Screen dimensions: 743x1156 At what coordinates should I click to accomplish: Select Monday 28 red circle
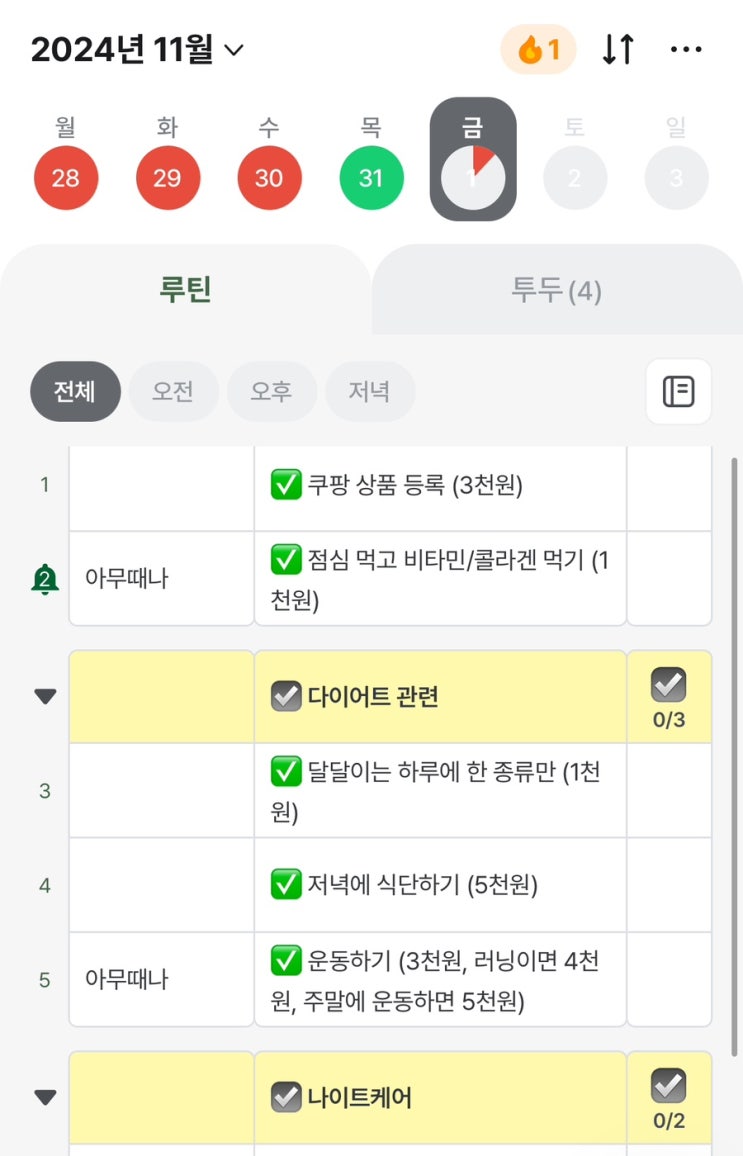click(x=66, y=180)
